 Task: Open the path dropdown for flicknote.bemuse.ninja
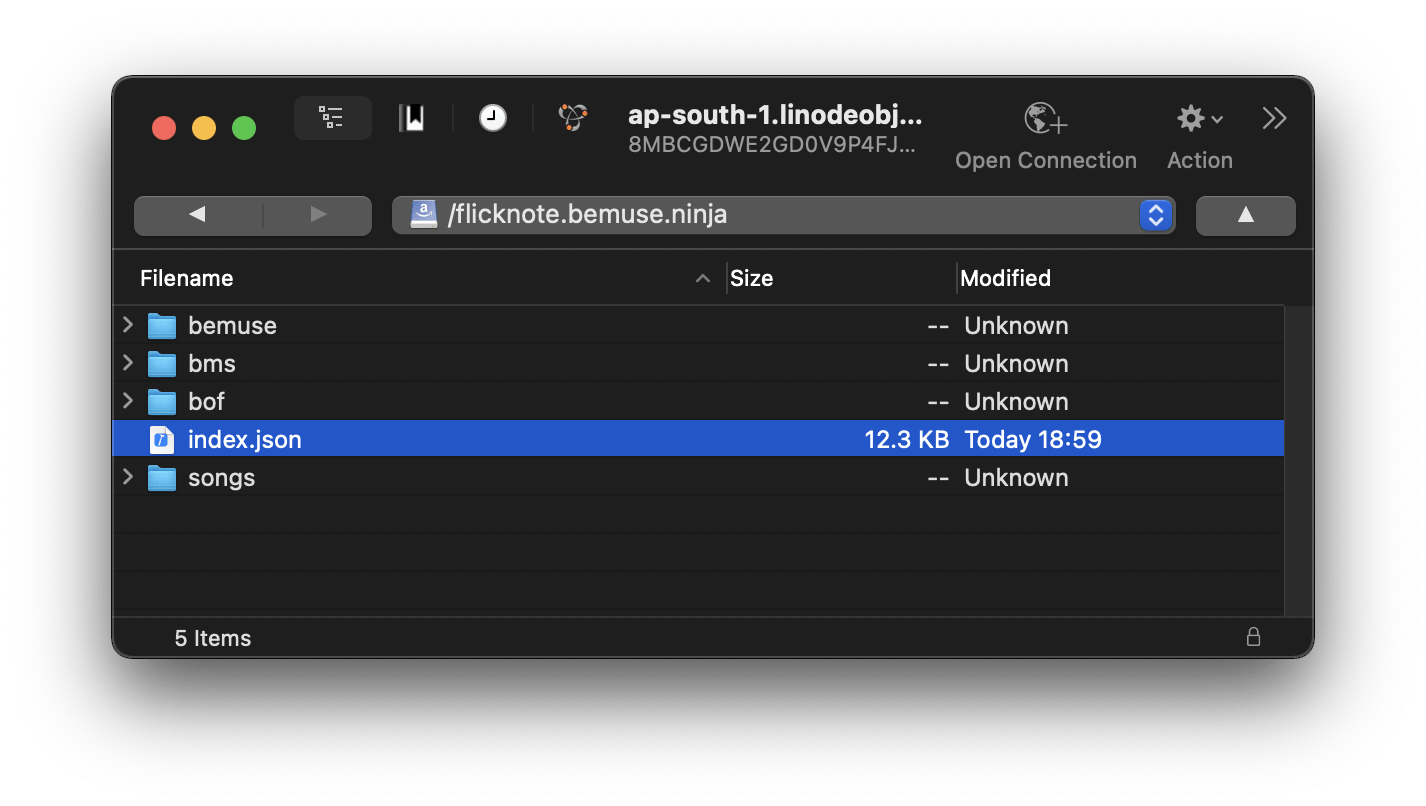click(x=1155, y=214)
